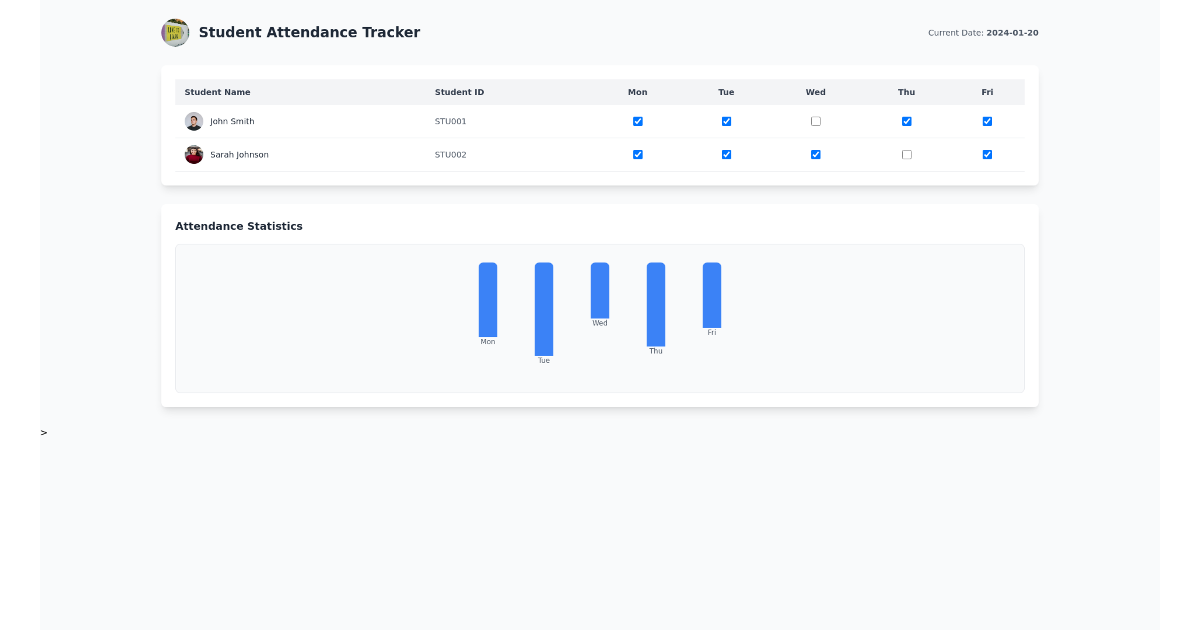The height and width of the screenshot is (630, 1200).
Task: Click the Monday bar in Attendance Statistics
Action: [488, 299]
